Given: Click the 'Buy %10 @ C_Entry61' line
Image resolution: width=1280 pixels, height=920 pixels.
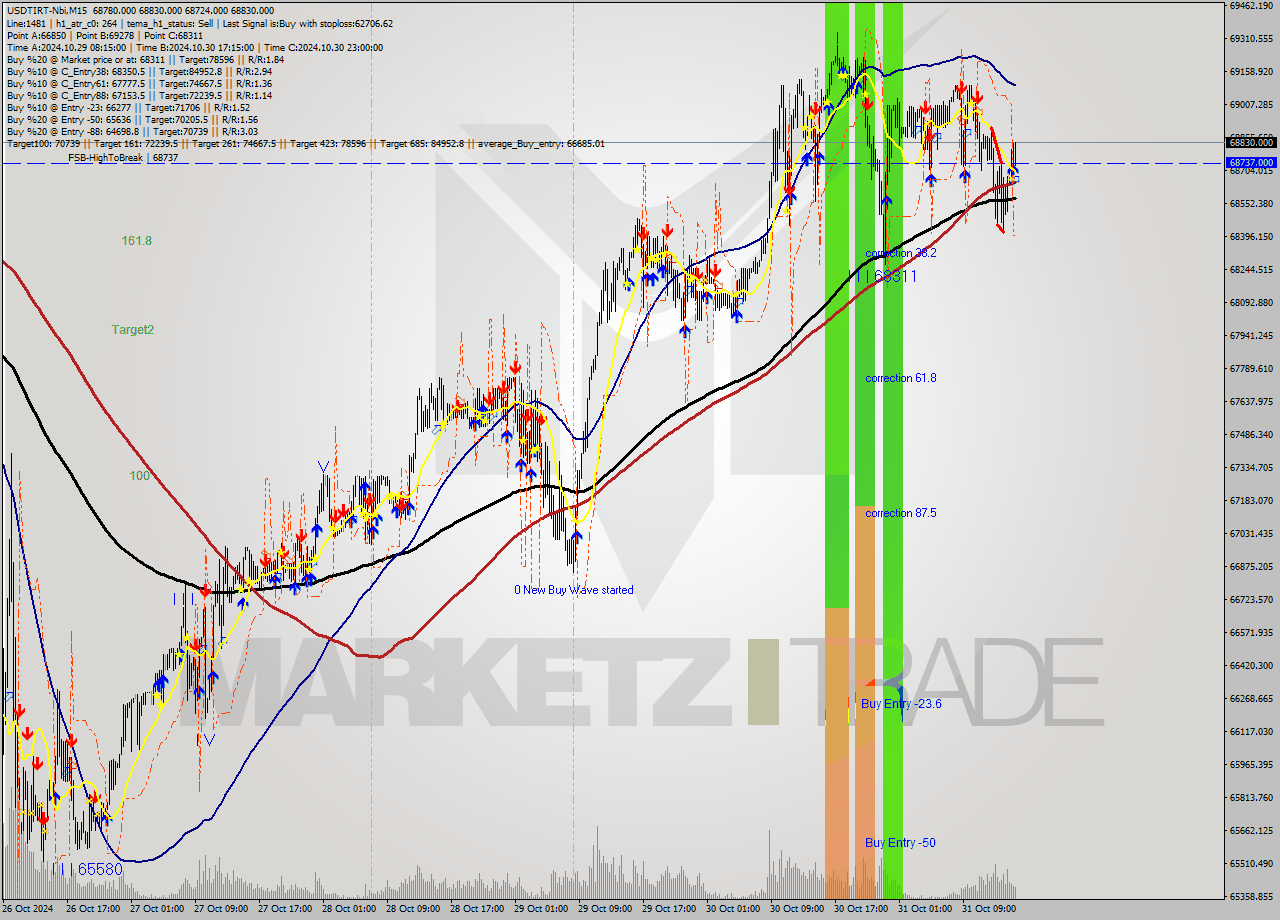Looking at the screenshot, I should [x=139, y=83].
